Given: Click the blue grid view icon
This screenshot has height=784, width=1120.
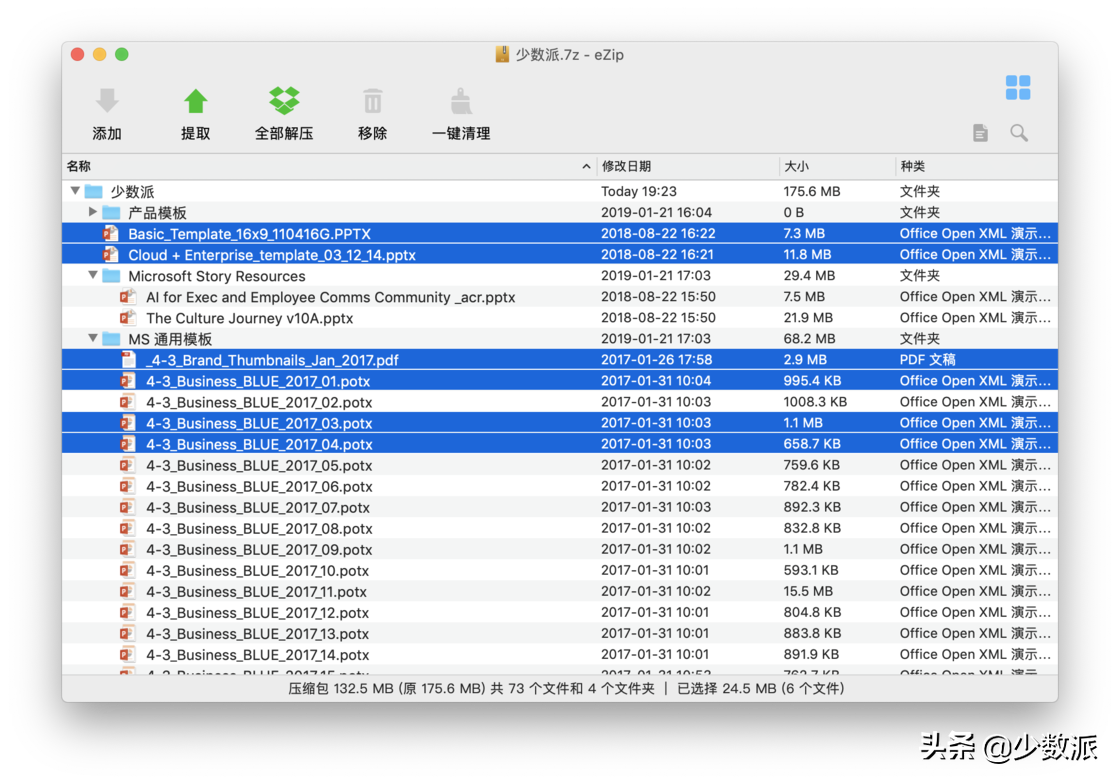Looking at the screenshot, I should tap(1018, 87).
